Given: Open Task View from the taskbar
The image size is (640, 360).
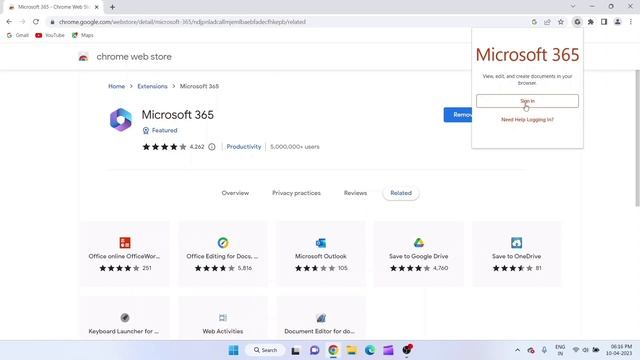Looking at the screenshot, I should coord(296,350).
